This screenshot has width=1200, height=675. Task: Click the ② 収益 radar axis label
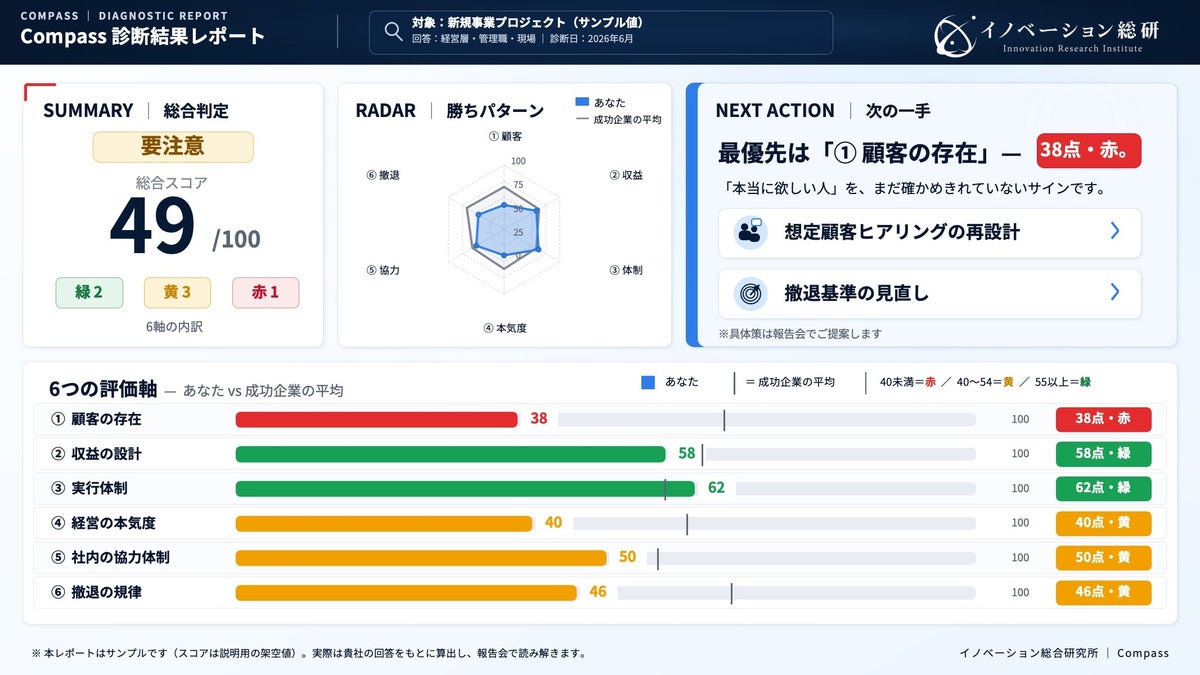[x=626, y=175]
